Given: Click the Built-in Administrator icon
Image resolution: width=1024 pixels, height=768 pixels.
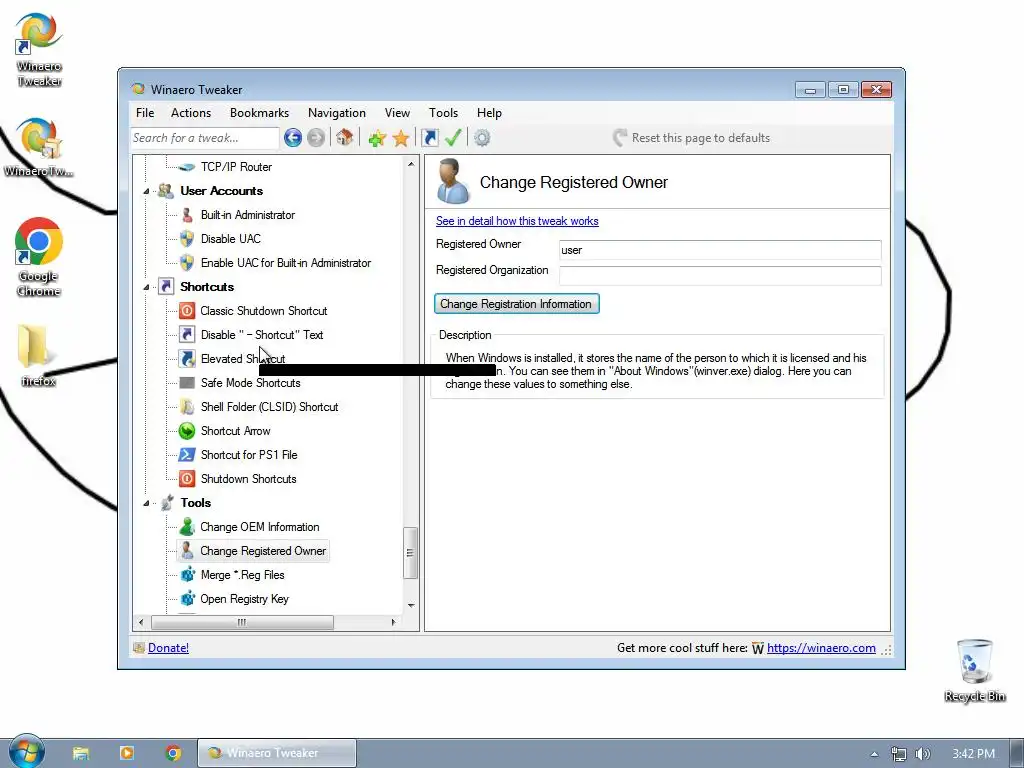Looking at the screenshot, I should (x=187, y=215).
